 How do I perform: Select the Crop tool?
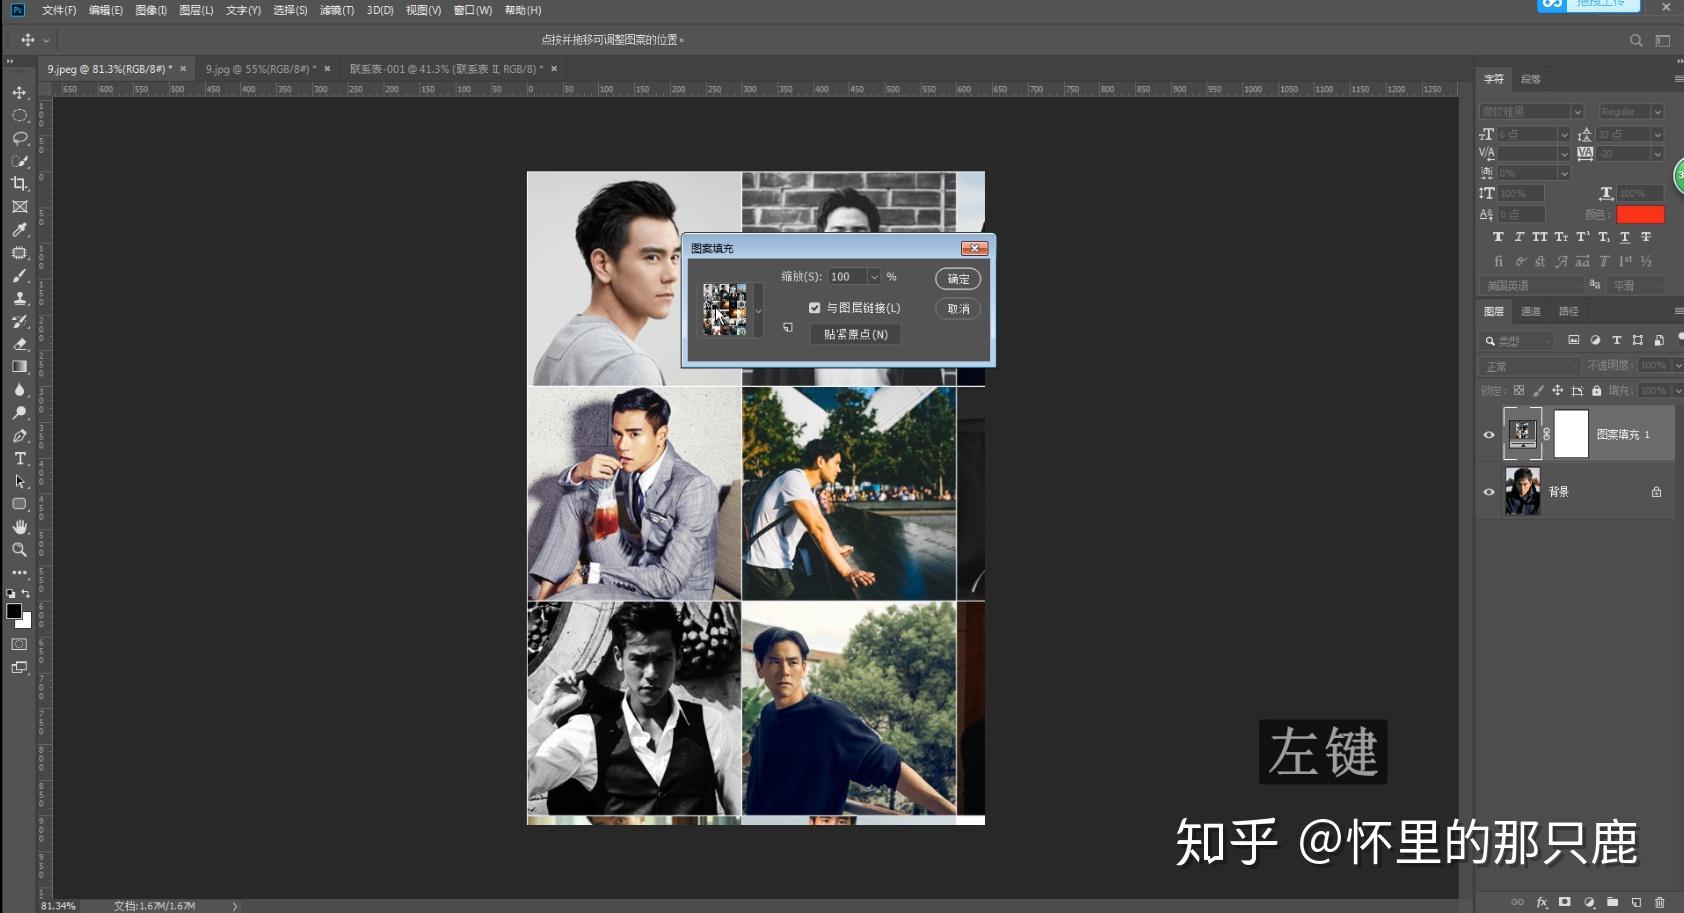pyautogui.click(x=19, y=184)
